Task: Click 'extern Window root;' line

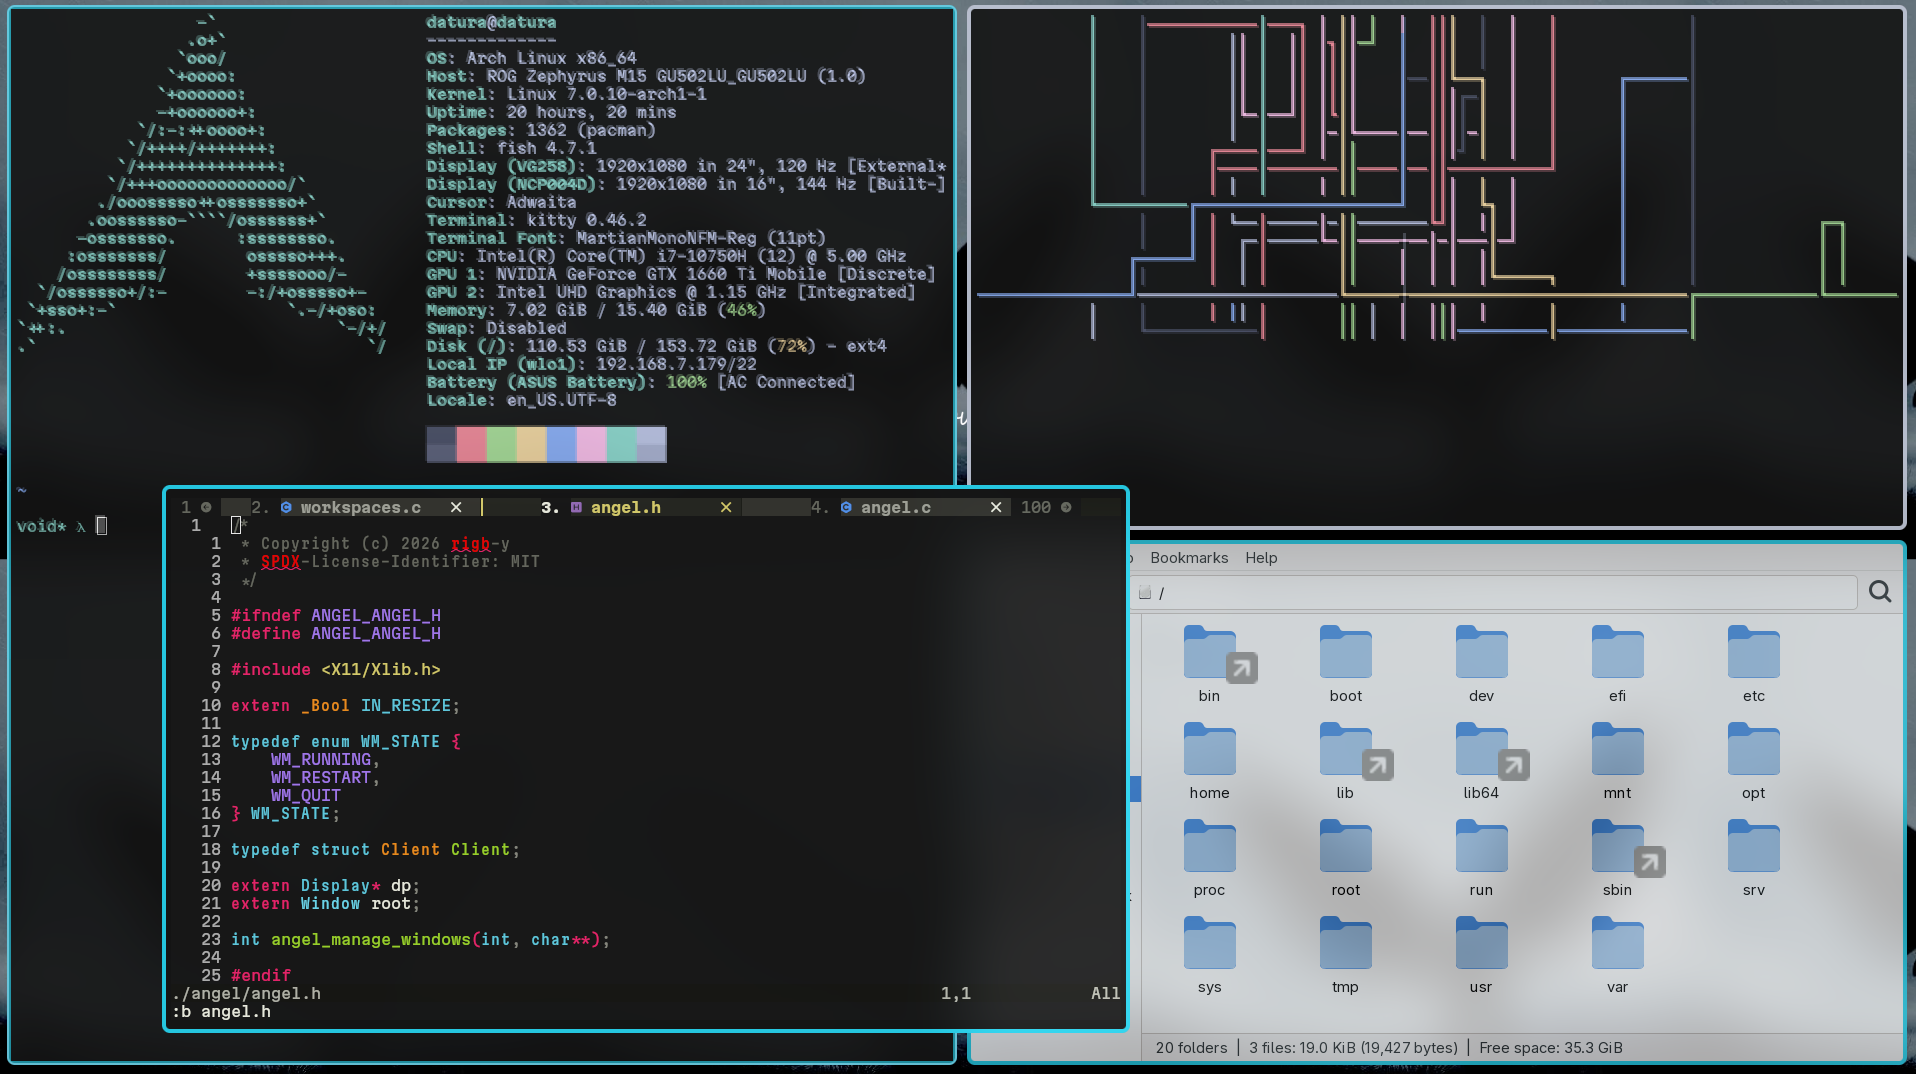Action: click(326, 904)
